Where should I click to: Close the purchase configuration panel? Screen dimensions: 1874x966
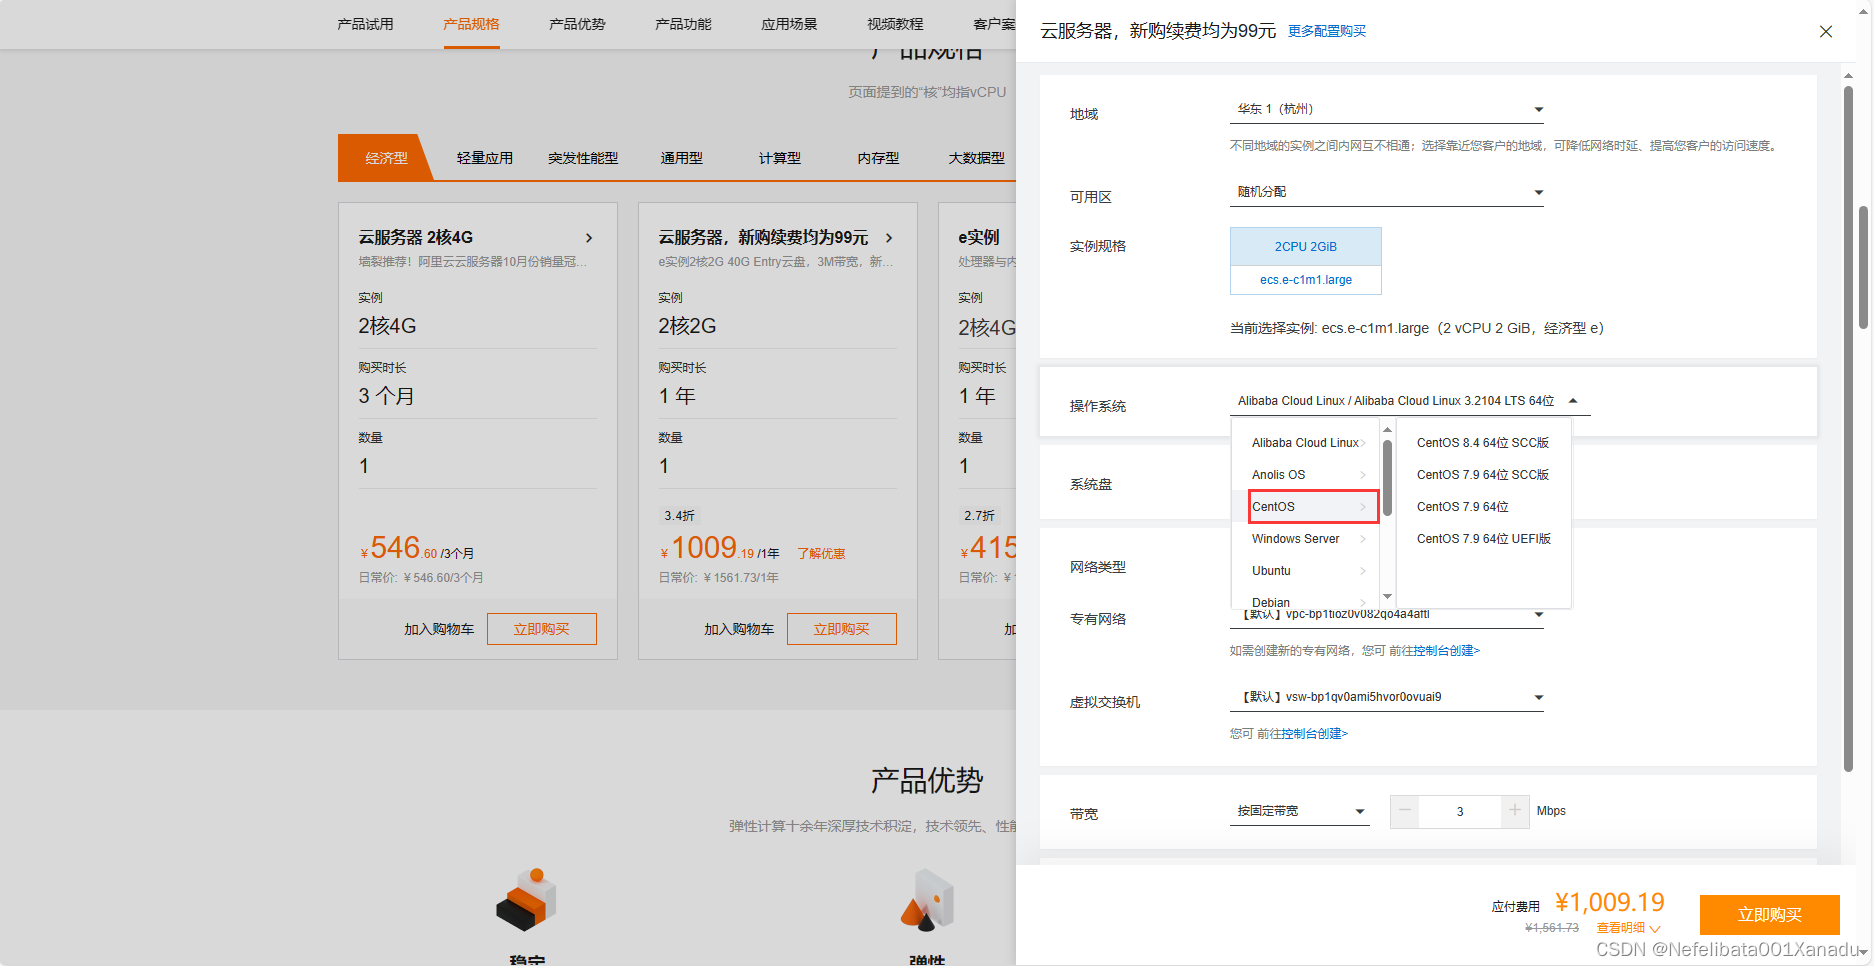pyautogui.click(x=1825, y=31)
